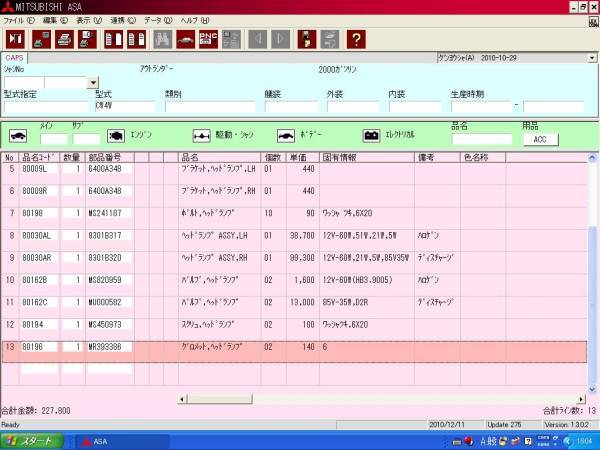Screen dimensions: 600x450
Task: Click the red car icon in the toolbar
Action: click(x=185, y=39)
